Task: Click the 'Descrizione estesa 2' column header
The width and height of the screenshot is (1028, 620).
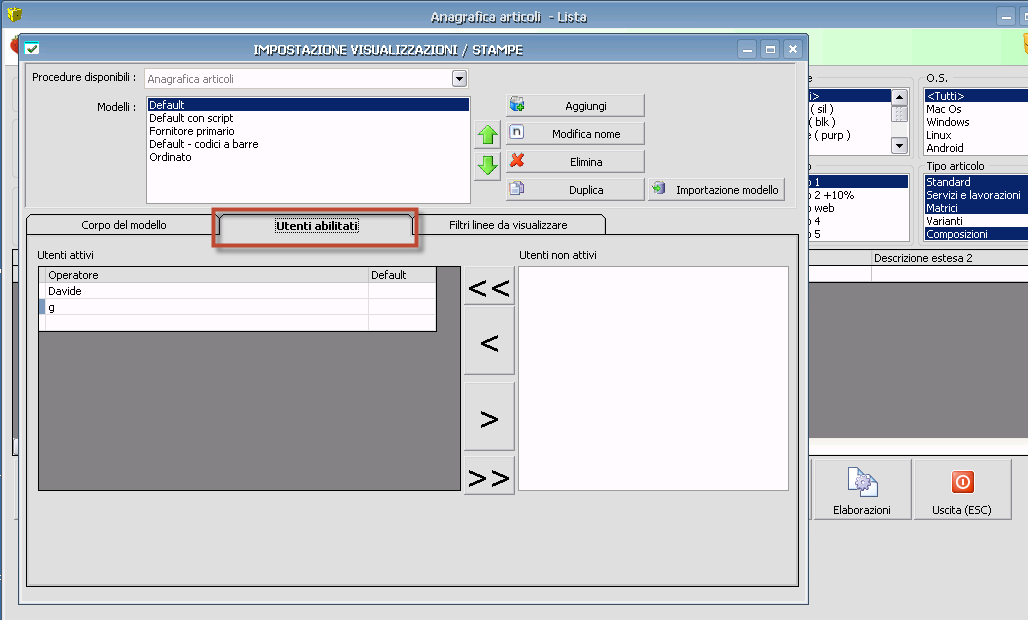Action: click(x=949, y=258)
